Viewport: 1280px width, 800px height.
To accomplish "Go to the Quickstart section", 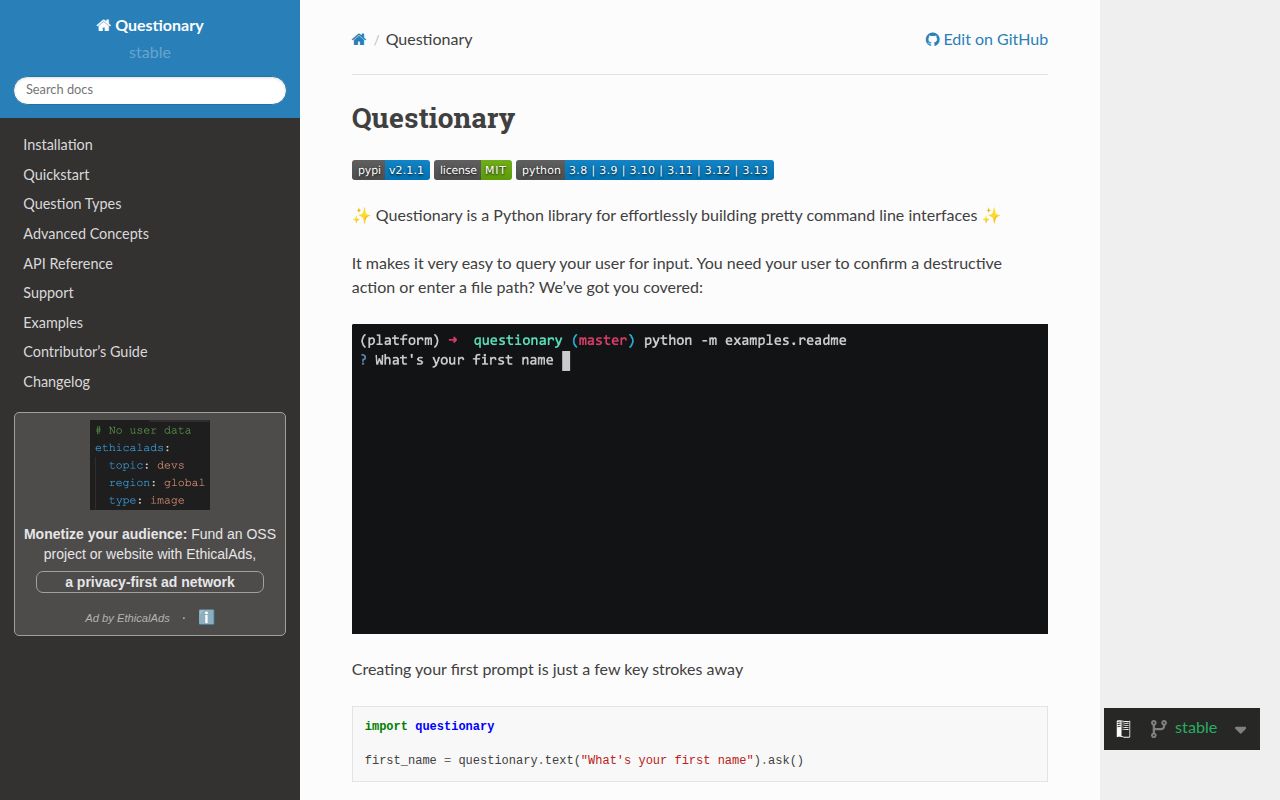I will point(56,175).
